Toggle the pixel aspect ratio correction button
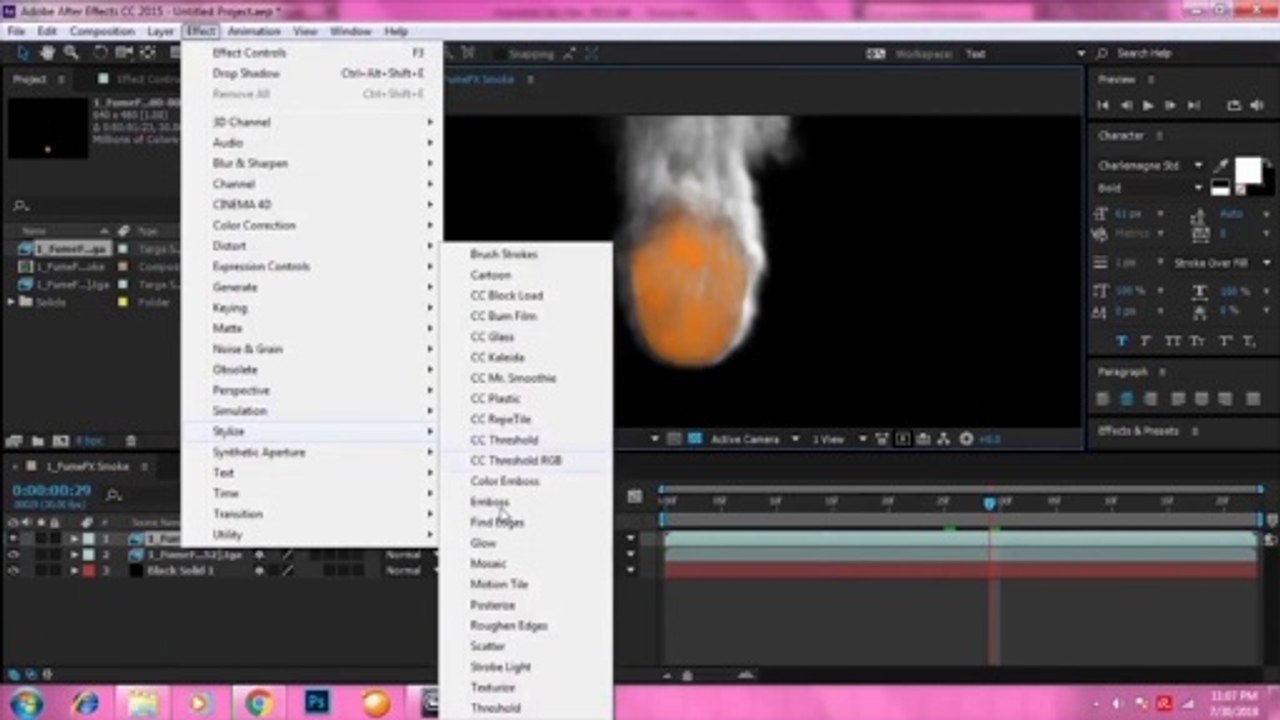The height and width of the screenshot is (720, 1280). 883,438
